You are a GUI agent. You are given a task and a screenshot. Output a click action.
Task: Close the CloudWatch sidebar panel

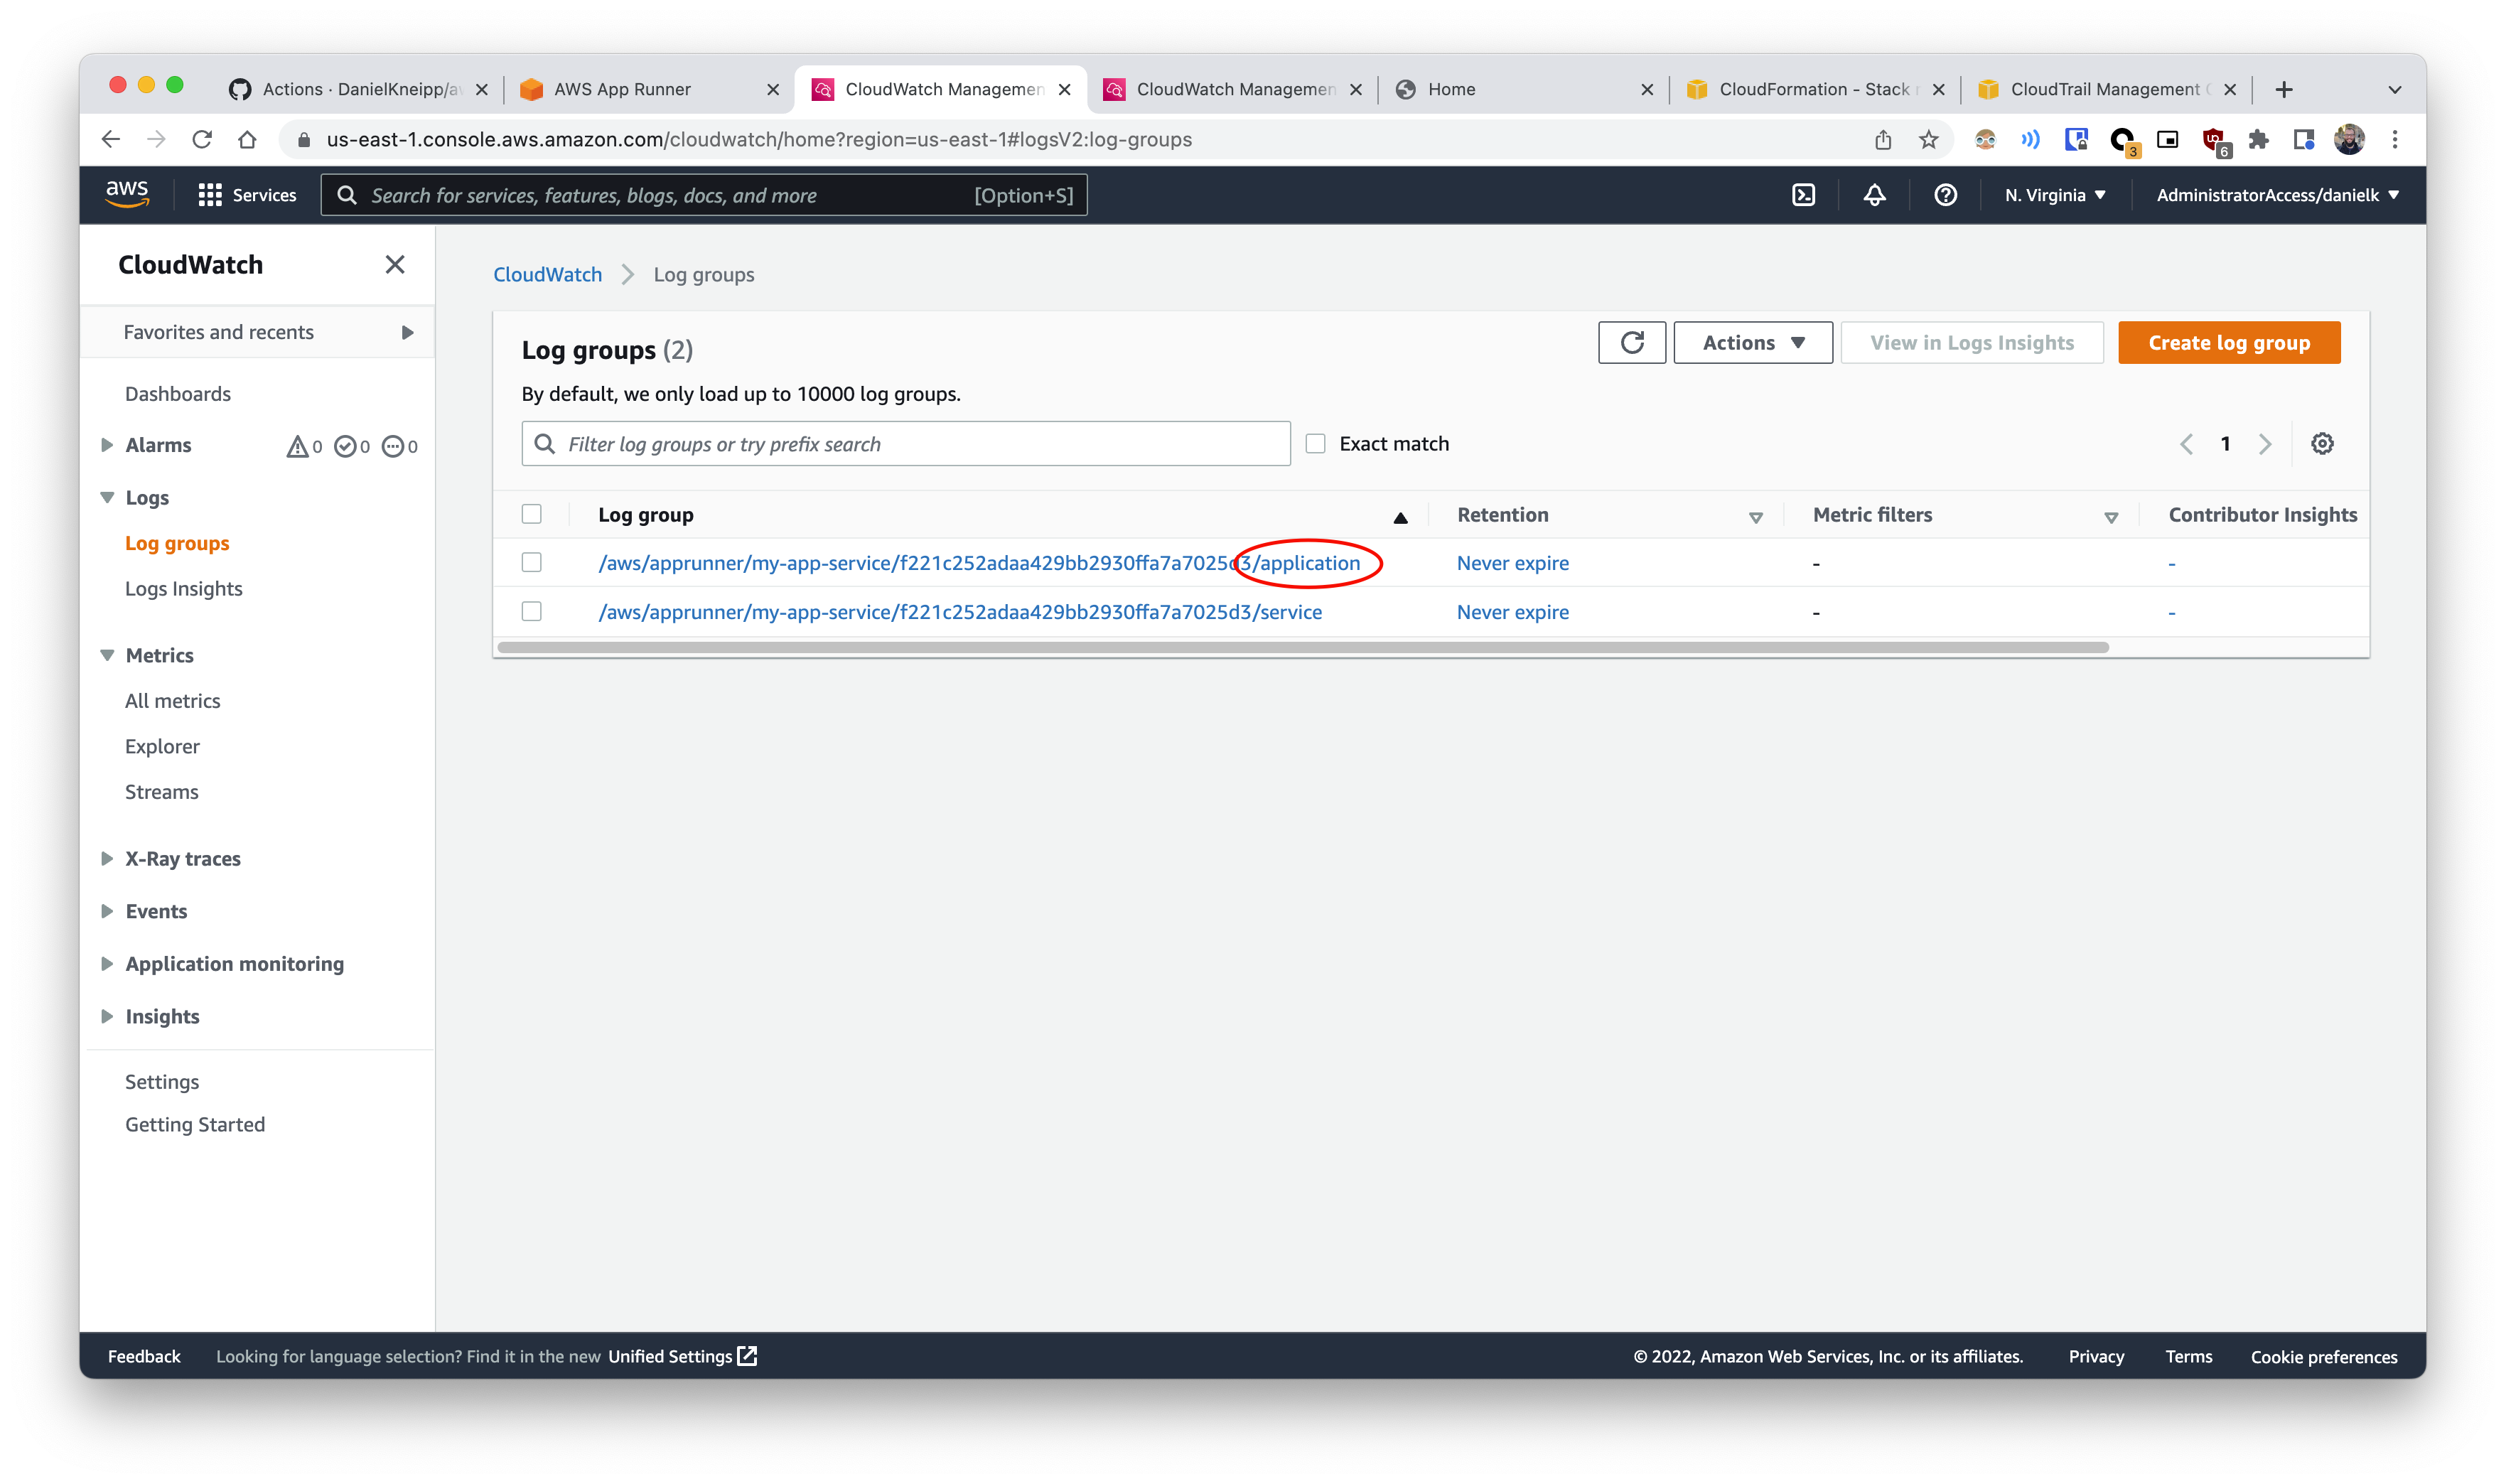(395, 265)
